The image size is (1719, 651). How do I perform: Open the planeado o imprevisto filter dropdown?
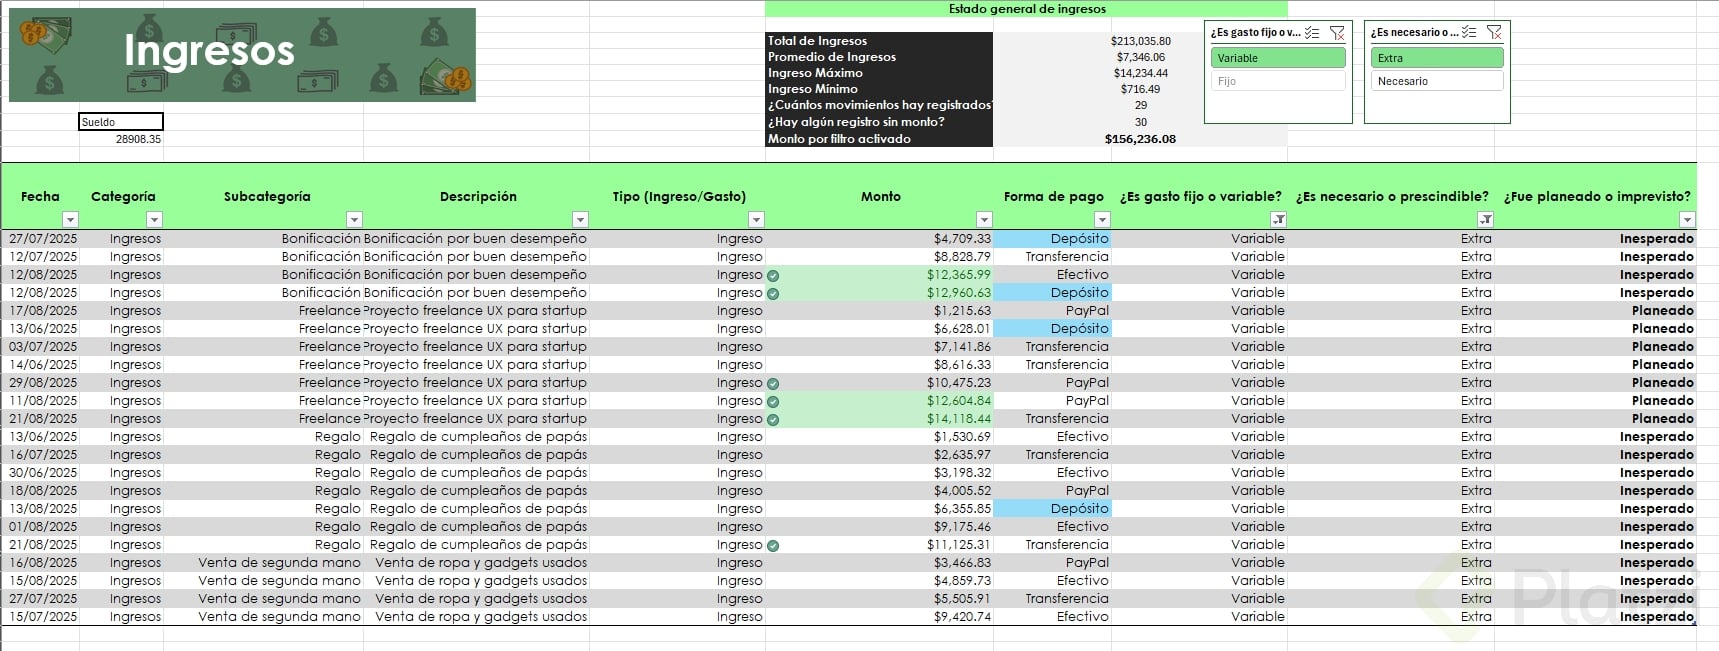click(x=1687, y=219)
